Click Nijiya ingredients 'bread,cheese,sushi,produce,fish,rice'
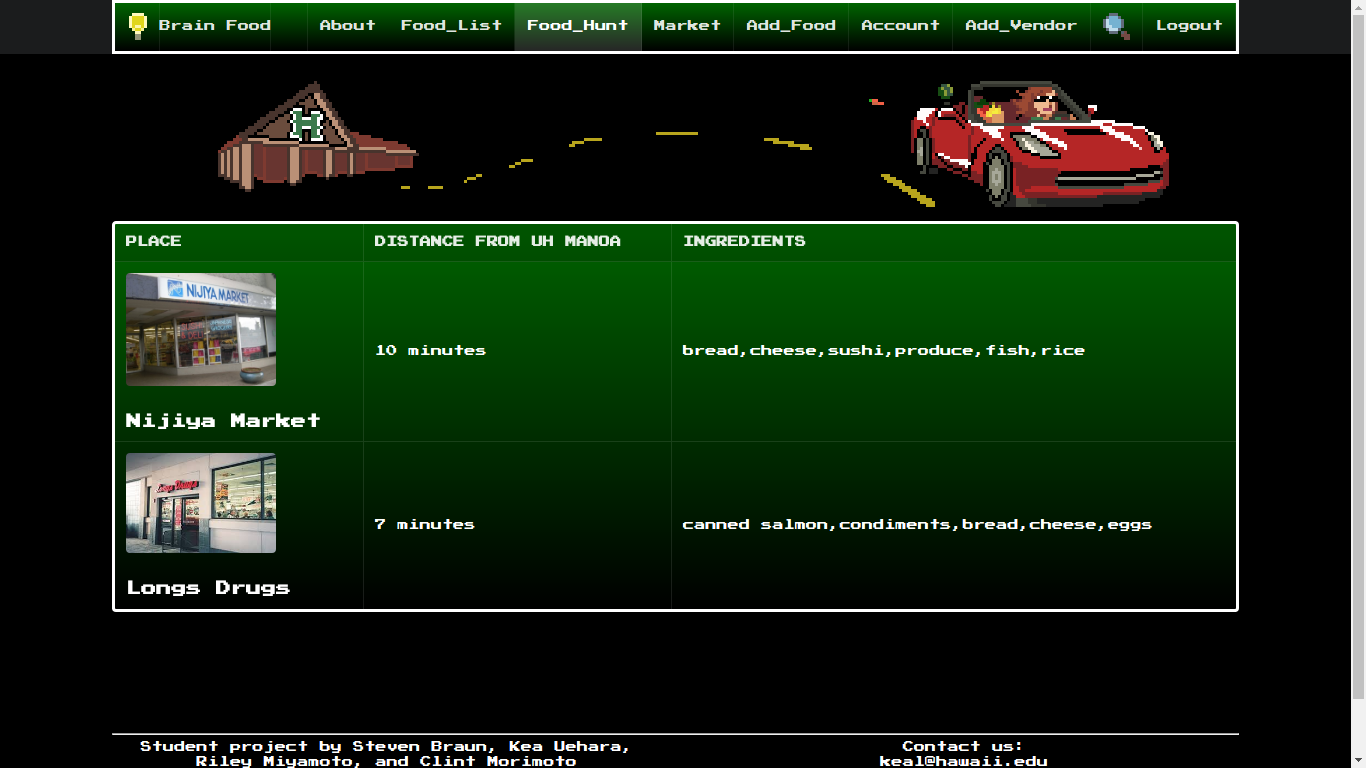This screenshot has width=1366, height=768. [x=883, y=351]
